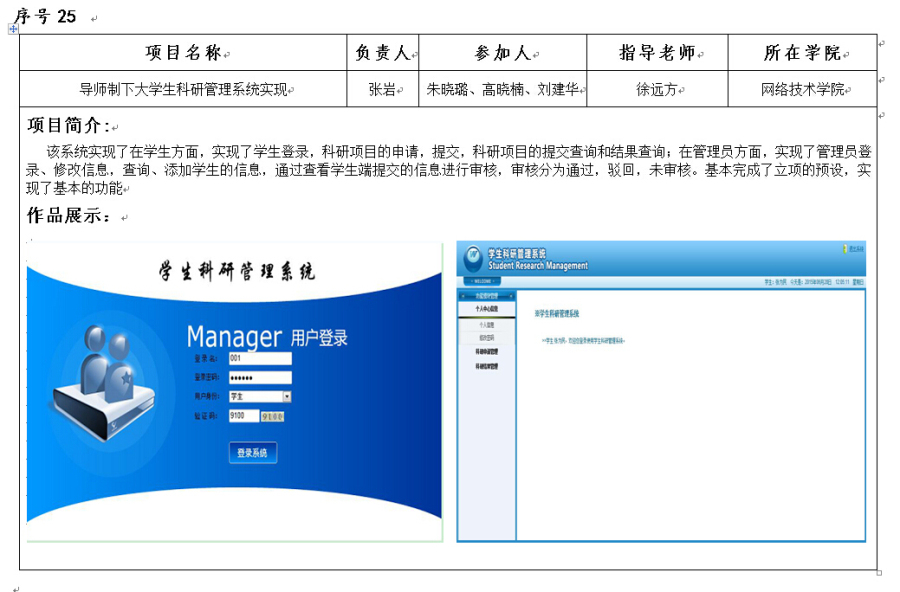Click the cell 朱晓璐、高晓楠、刘建华
900x592 pixels.
coord(503,89)
